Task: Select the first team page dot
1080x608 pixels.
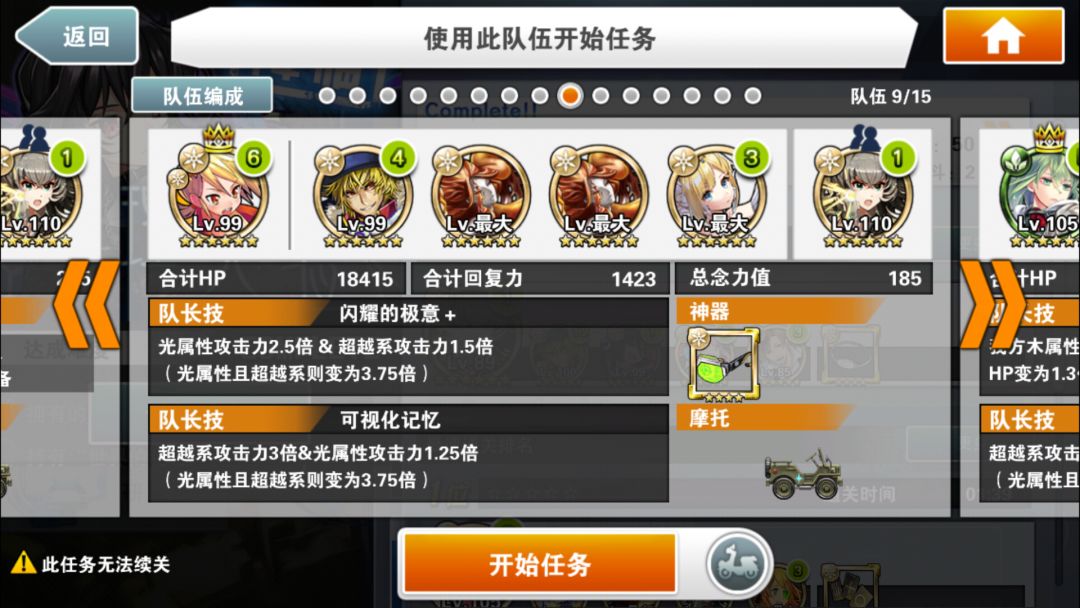Action: (x=327, y=96)
